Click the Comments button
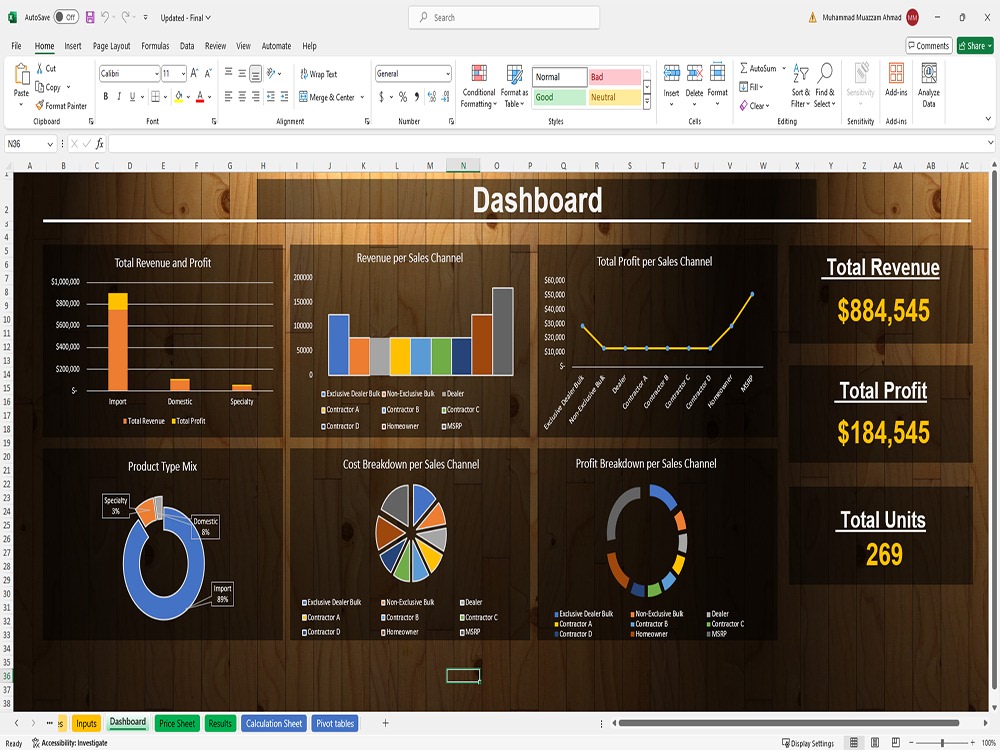 (x=929, y=46)
